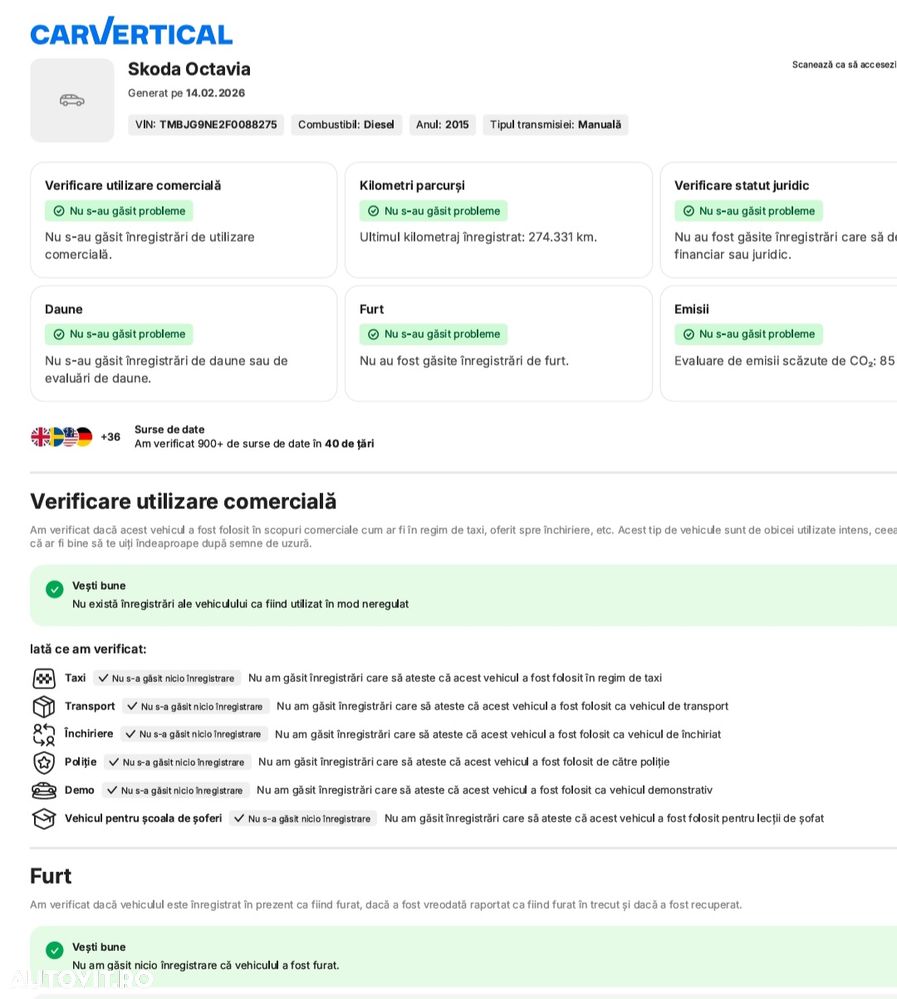
Task: Click the 'Surse de date' label
Action: pyautogui.click(x=169, y=429)
